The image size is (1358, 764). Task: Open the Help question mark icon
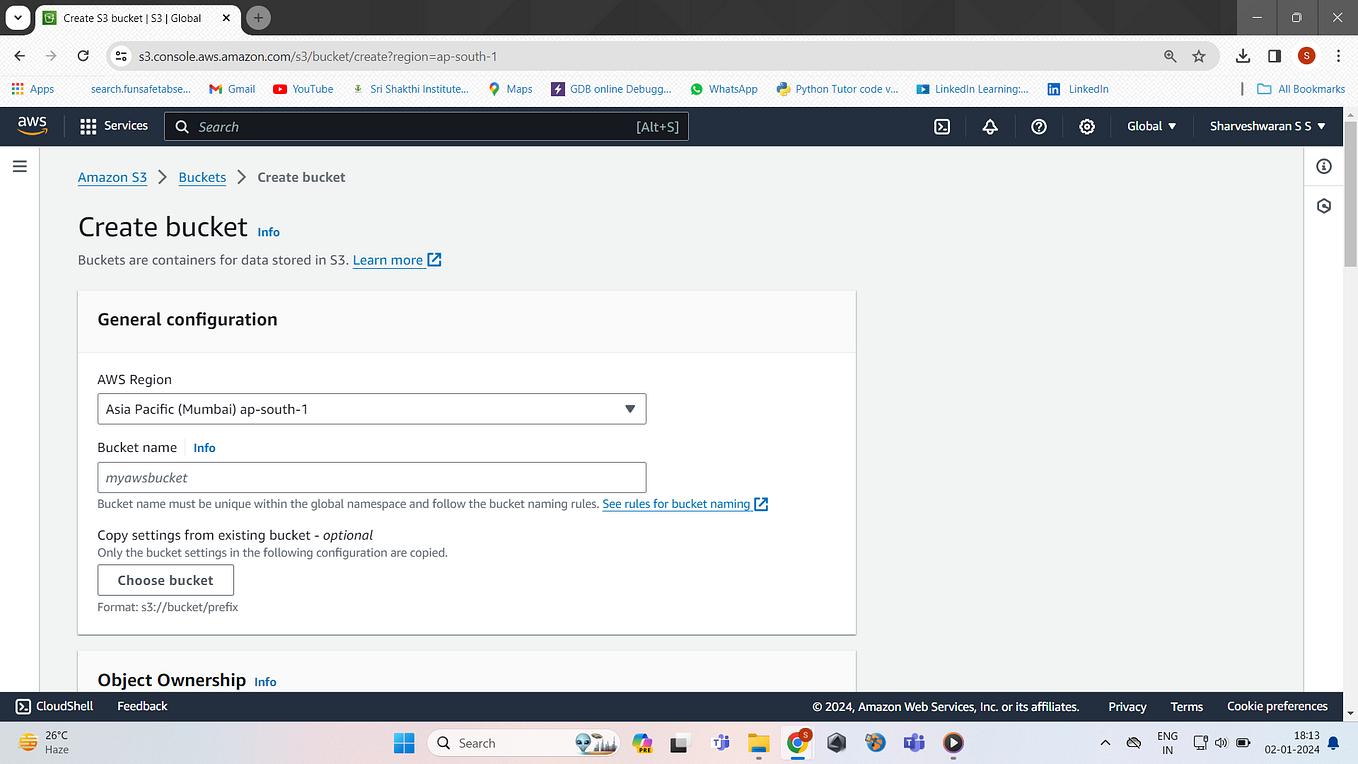[1038, 126]
